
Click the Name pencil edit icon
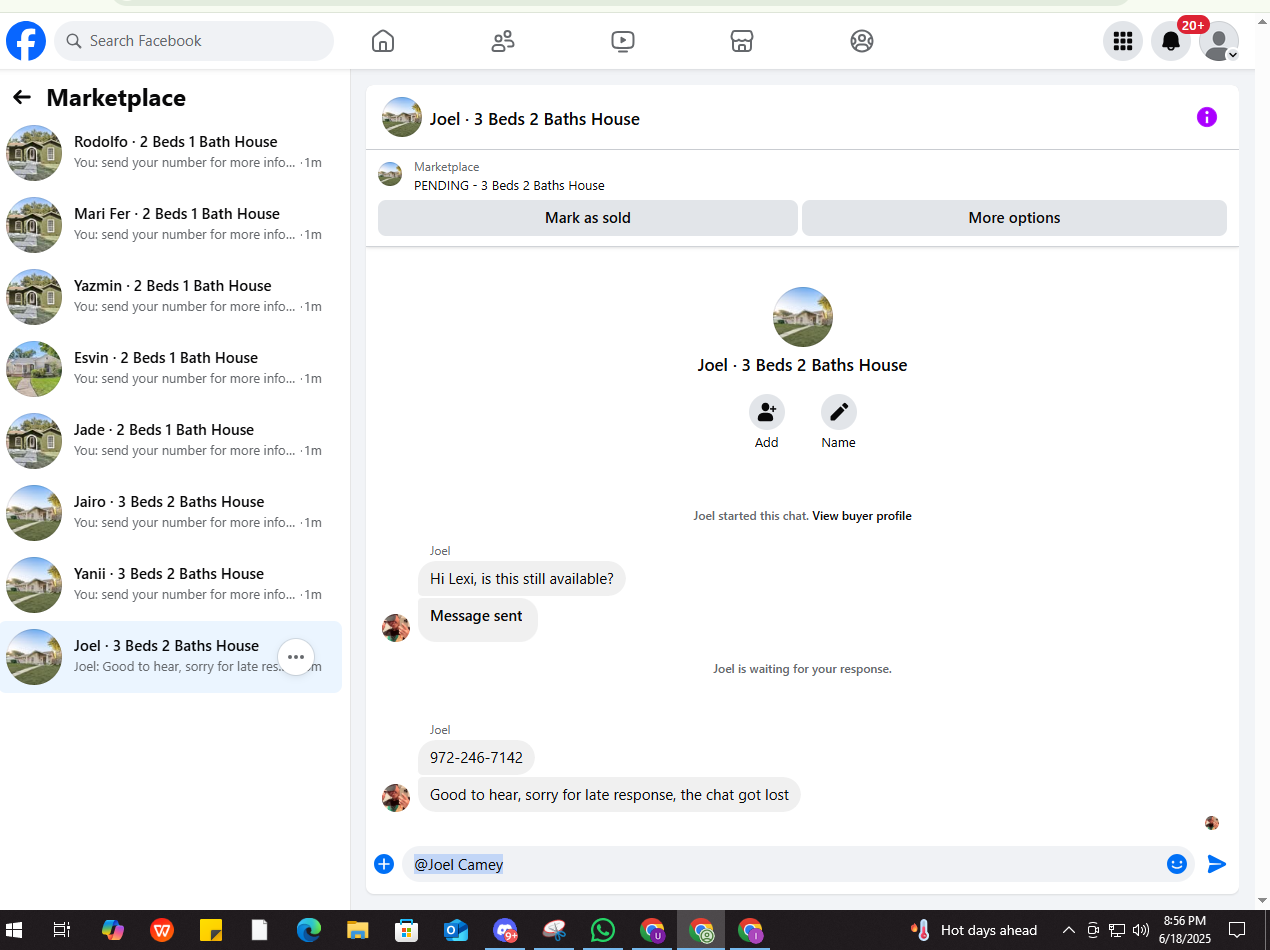(839, 412)
